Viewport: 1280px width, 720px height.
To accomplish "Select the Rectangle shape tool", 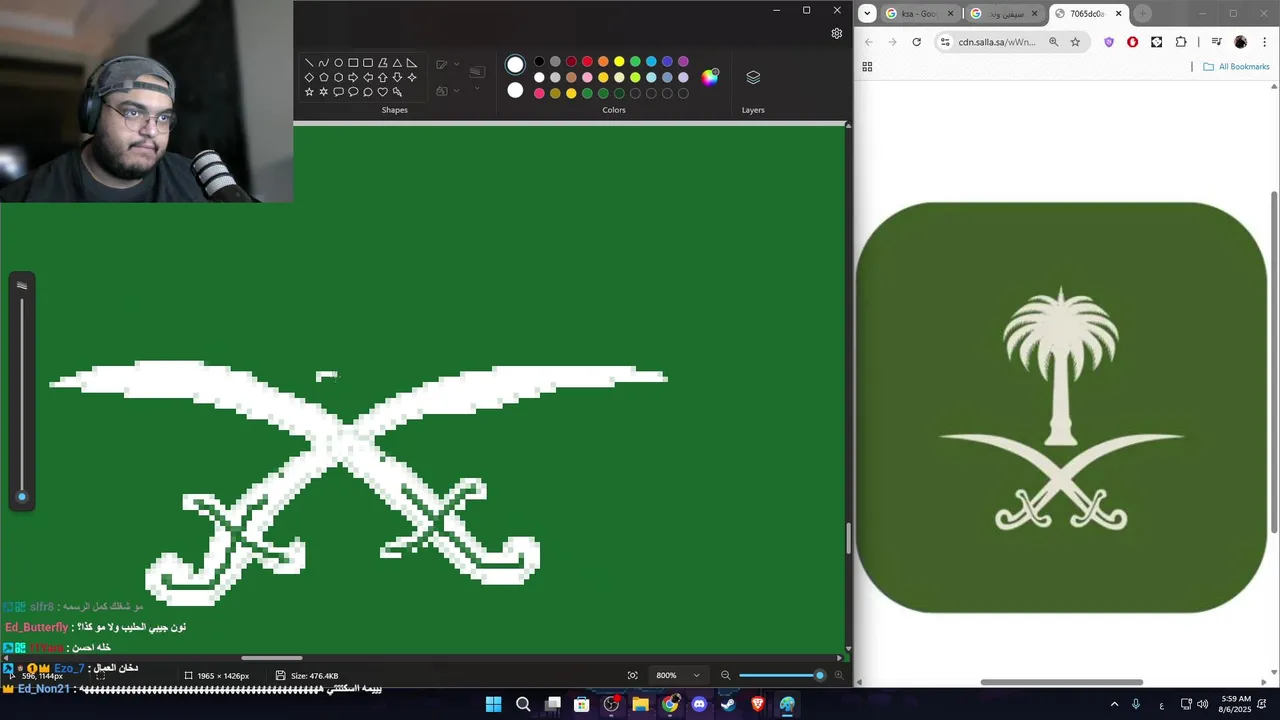I will [353, 62].
